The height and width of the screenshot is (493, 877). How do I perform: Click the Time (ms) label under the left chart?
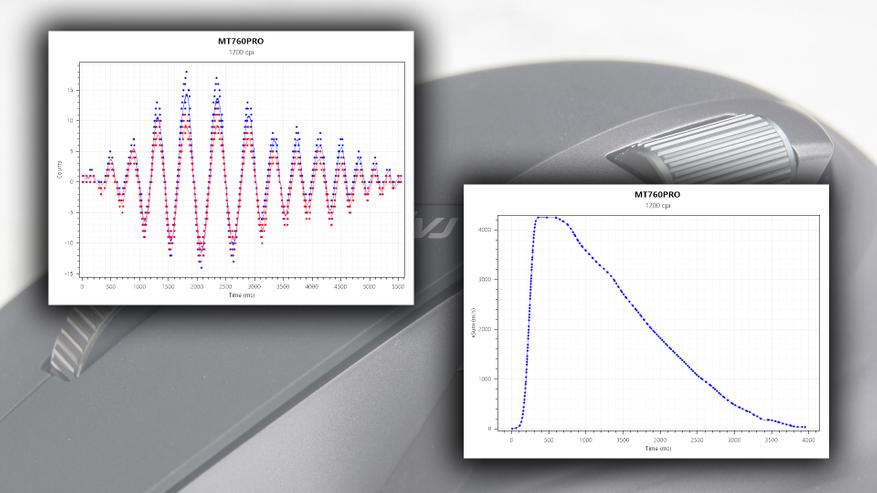tap(241, 295)
